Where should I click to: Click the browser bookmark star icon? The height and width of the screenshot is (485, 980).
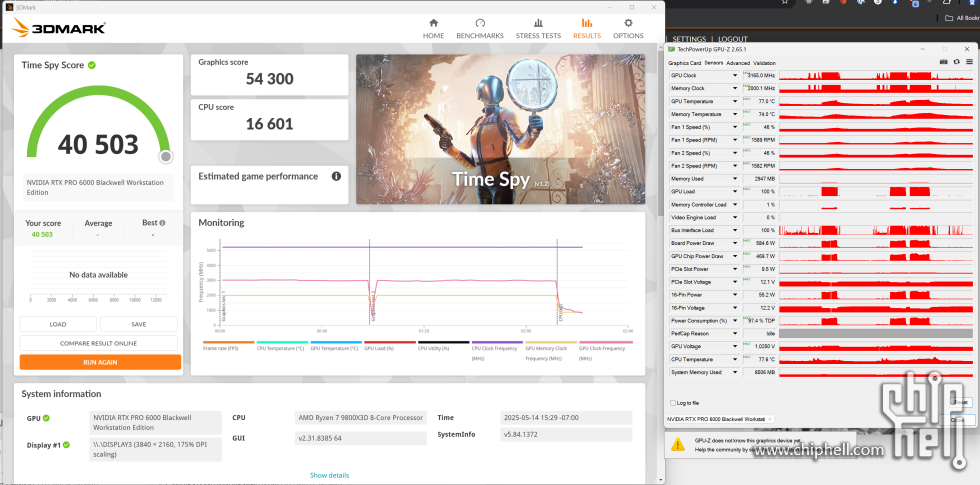[785, 2]
